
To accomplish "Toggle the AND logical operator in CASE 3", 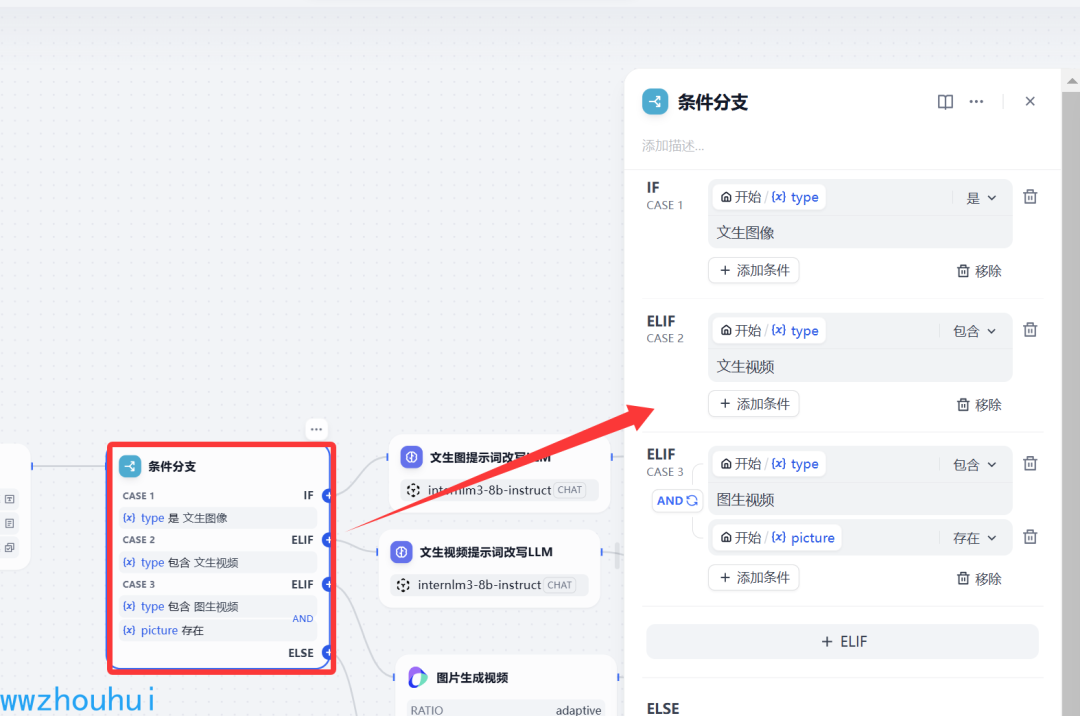I will click(x=677, y=501).
